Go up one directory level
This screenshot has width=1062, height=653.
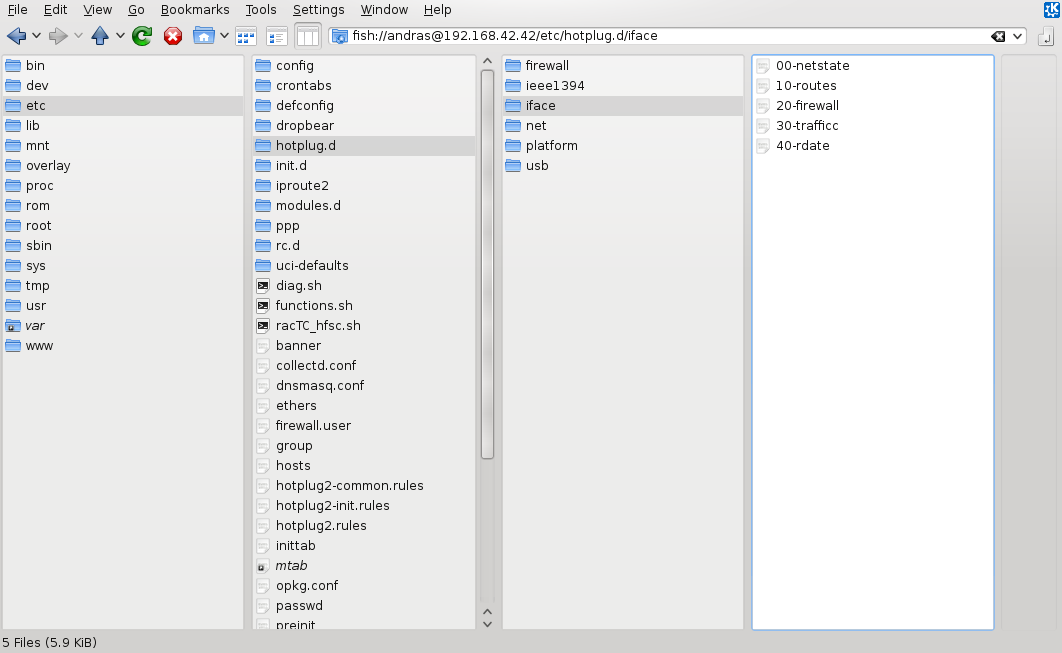coord(100,36)
